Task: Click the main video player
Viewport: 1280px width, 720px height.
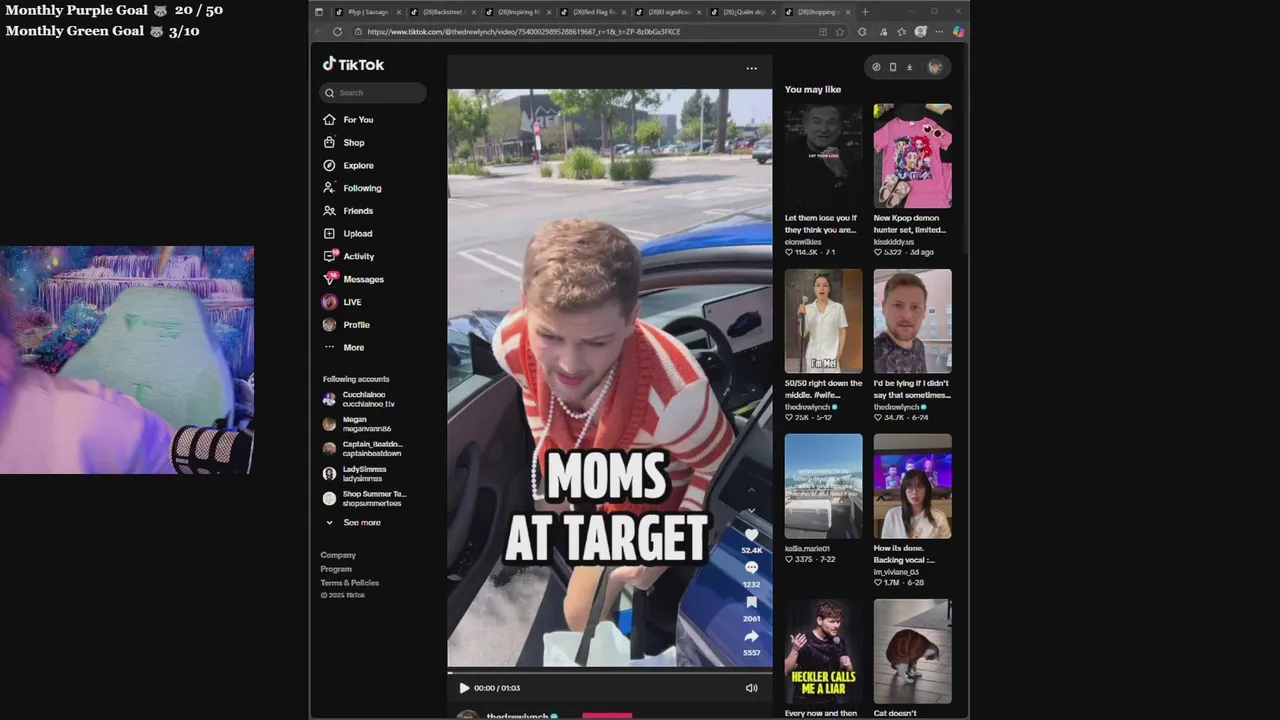Action: click(609, 378)
